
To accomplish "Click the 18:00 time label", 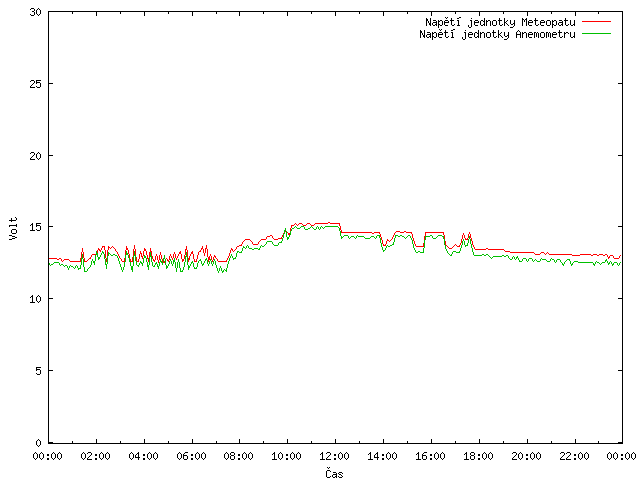I will pyautogui.click(x=478, y=456).
